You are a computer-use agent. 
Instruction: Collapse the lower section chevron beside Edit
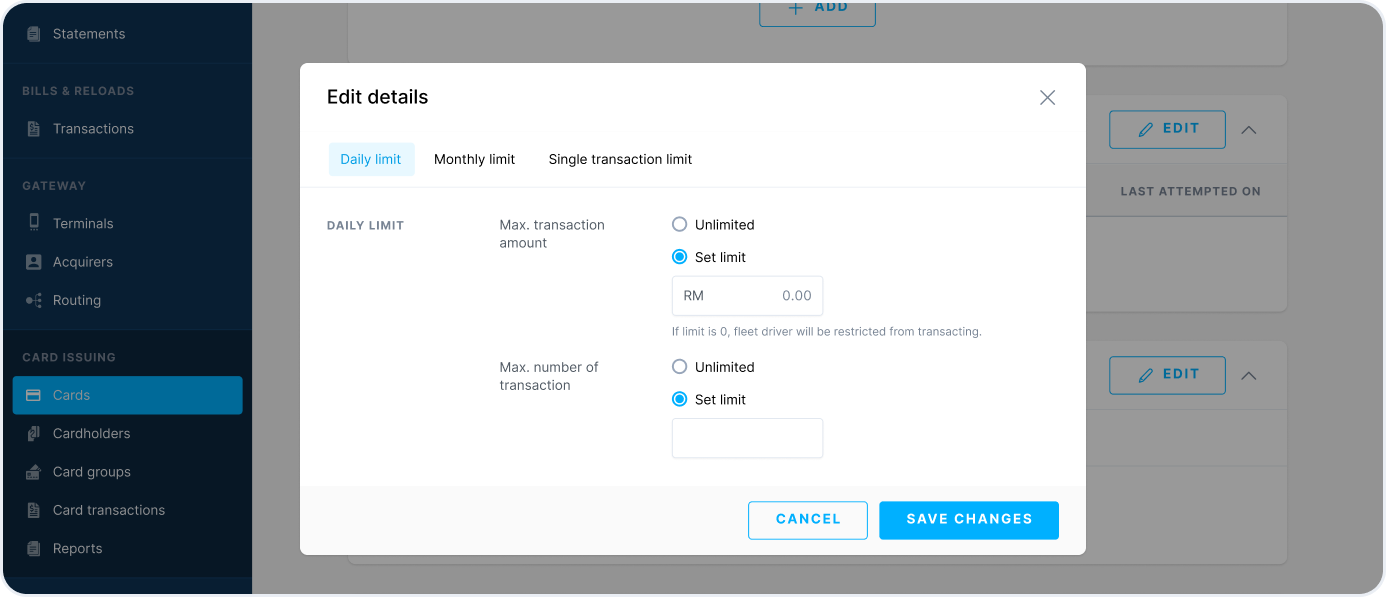tap(1249, 376)
